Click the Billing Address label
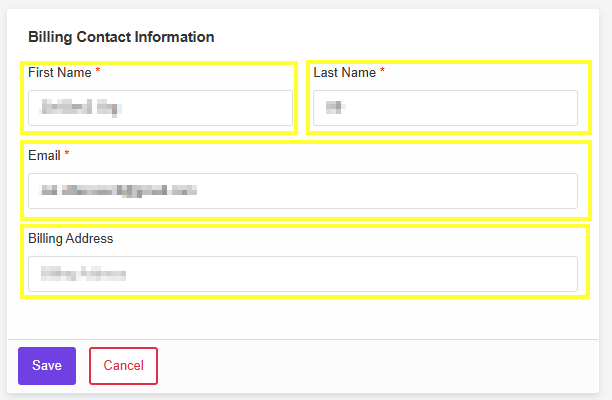612x400 pixels. (x=71, y=238)
